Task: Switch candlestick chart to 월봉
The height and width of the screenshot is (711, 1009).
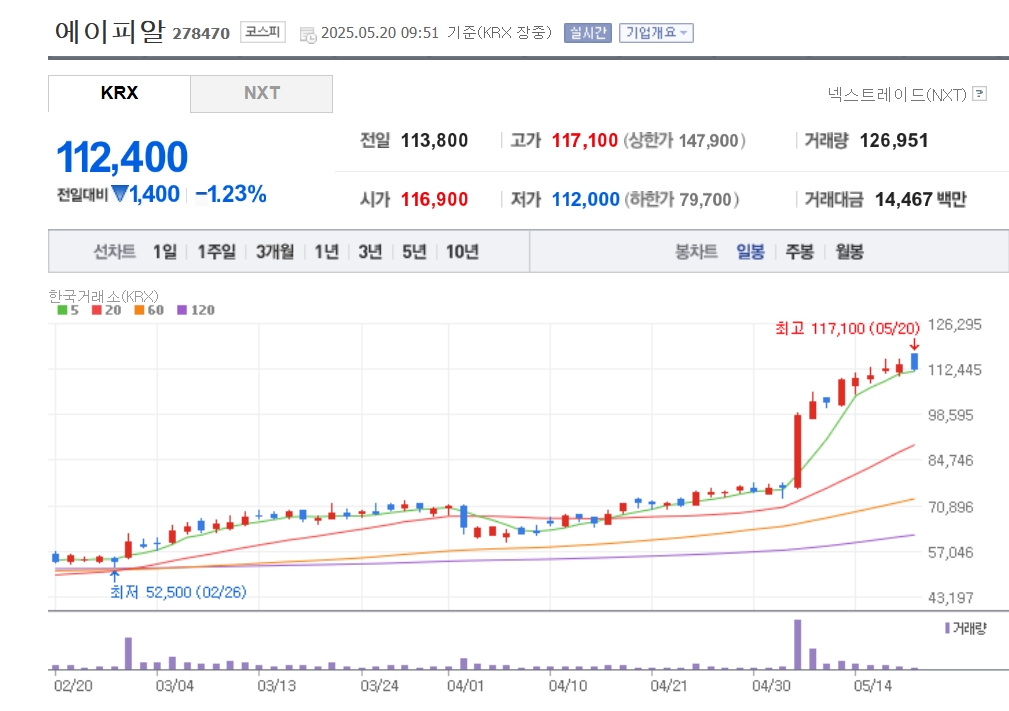Action: pyautogui.click(x=849, y=252)
